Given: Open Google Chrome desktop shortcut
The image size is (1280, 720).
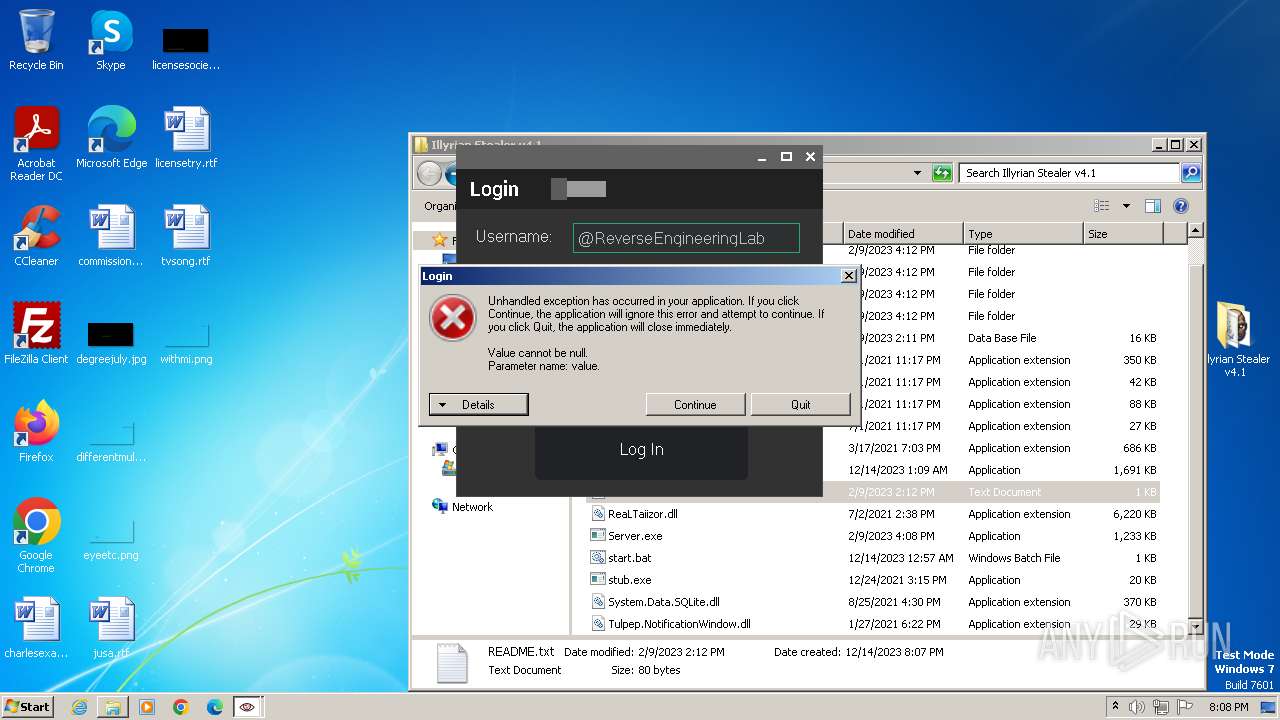Looking at the screenshot, I should [36, 536].
